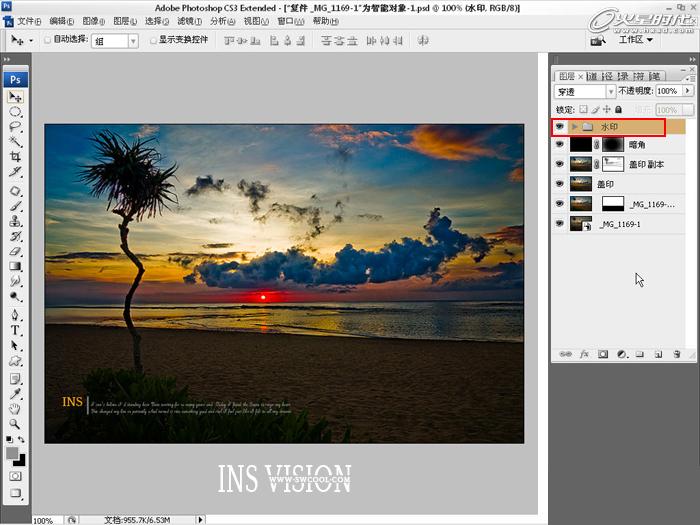Change screen mode button in toolbox
Image resolution: width=700 pixels, height=525 pixels.
click(15, 493)
